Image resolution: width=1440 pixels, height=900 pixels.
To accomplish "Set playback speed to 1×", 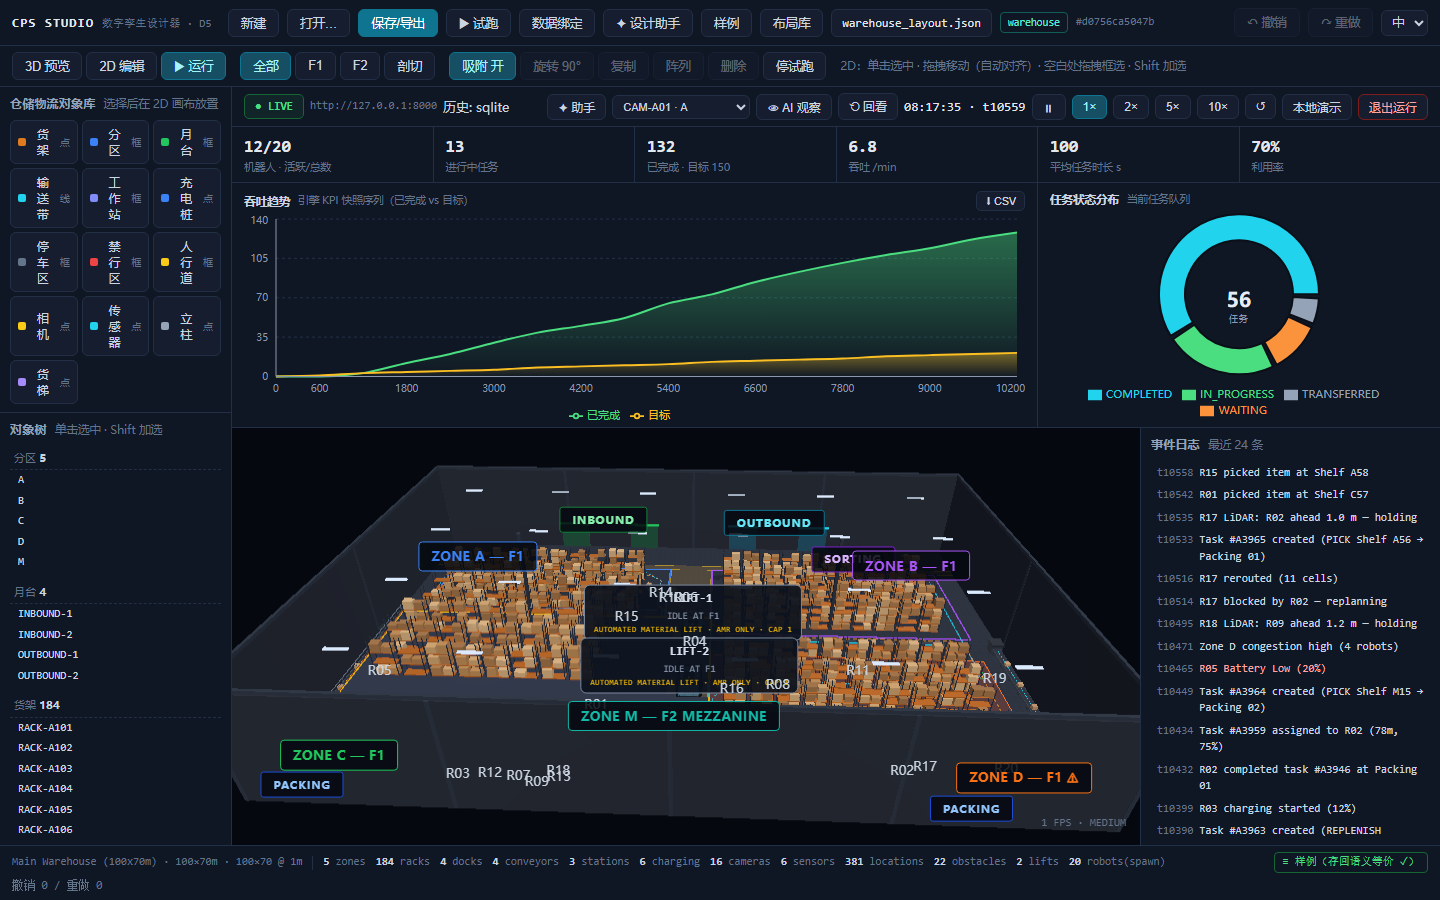I will click(1090, 107).
